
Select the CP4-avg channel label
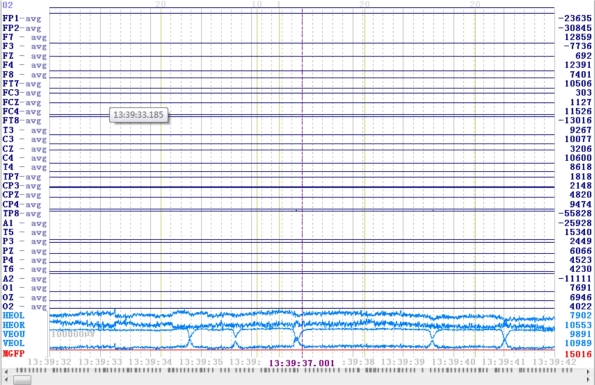[x=22, y=204]
